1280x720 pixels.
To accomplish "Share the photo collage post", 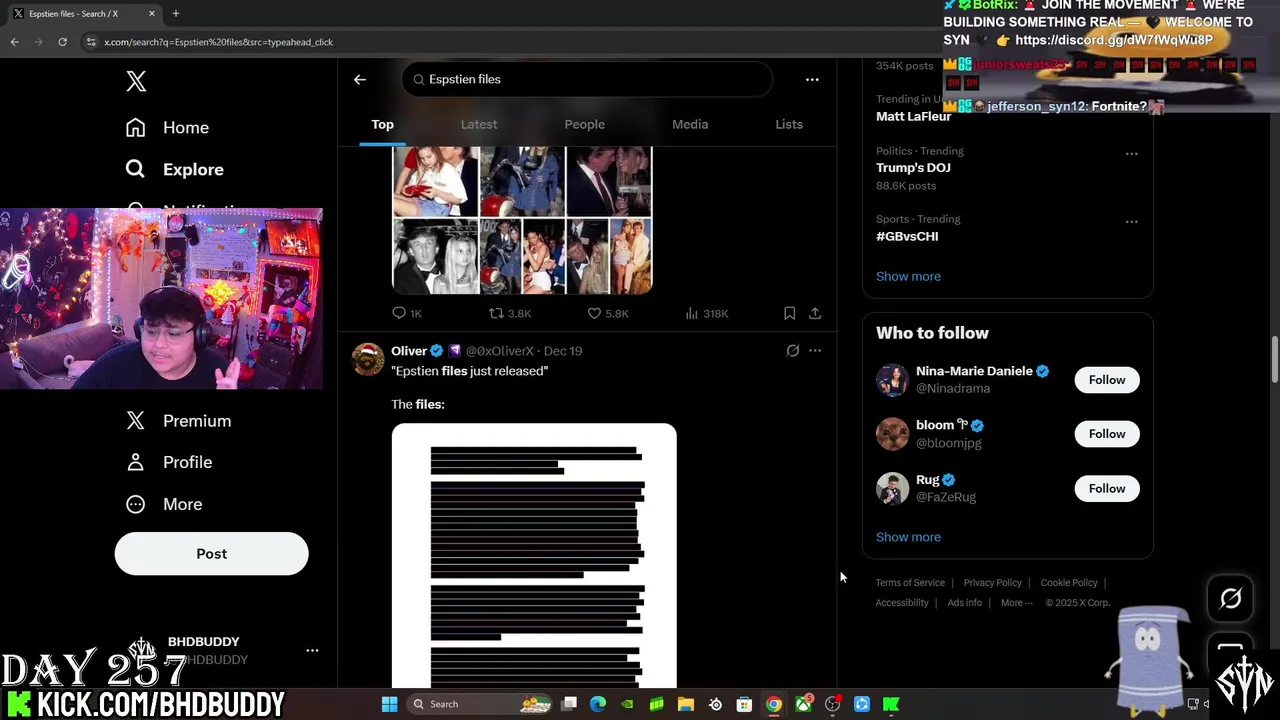I will pyautogui.click(x=815, y=314).
